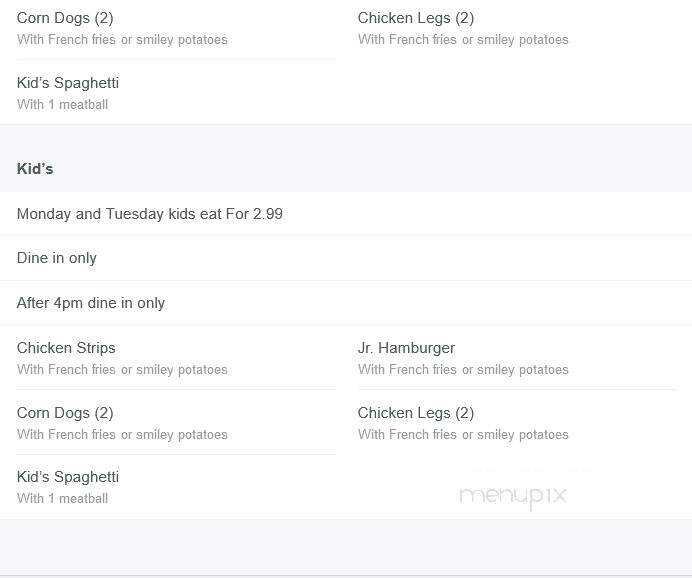Click Chicken Legs (2) at top of page
The width and height of the screenshot is (692, 578).
click(416, 18)
